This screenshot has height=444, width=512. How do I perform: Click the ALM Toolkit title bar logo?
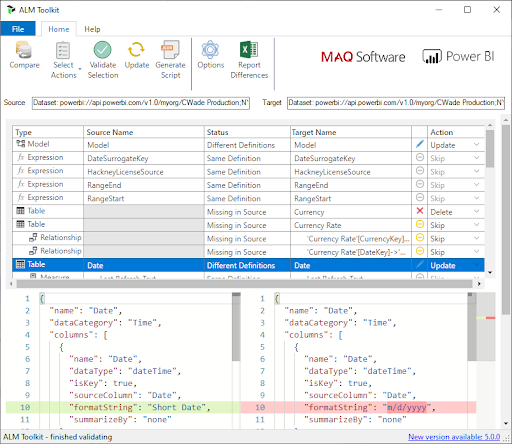pos(11,10)
